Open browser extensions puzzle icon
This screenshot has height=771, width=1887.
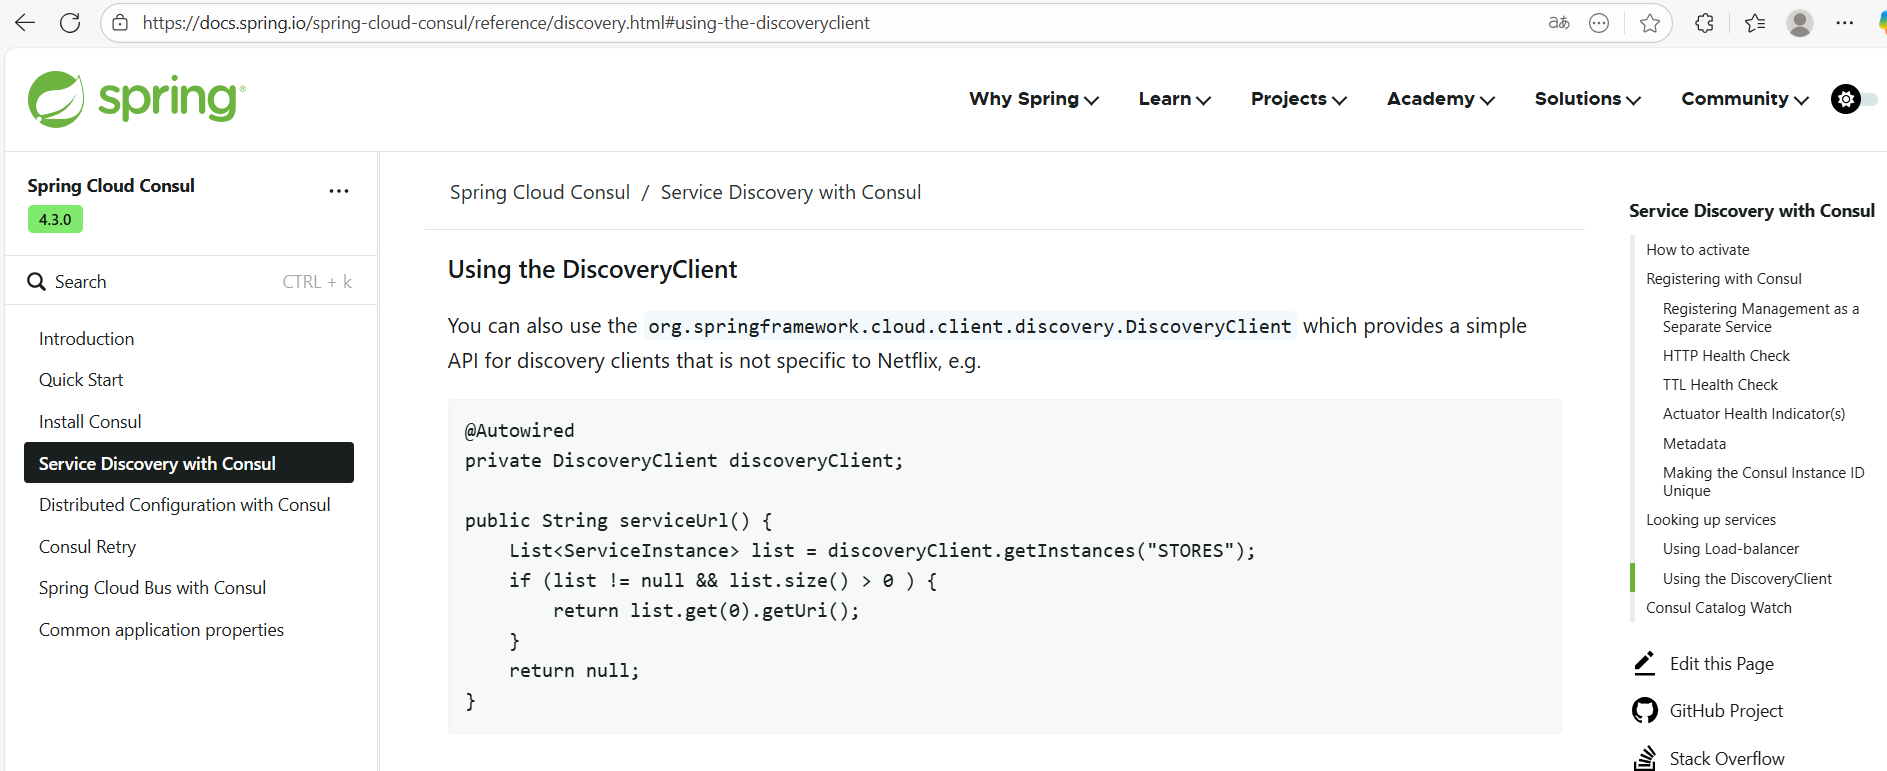click(1705, 22)
